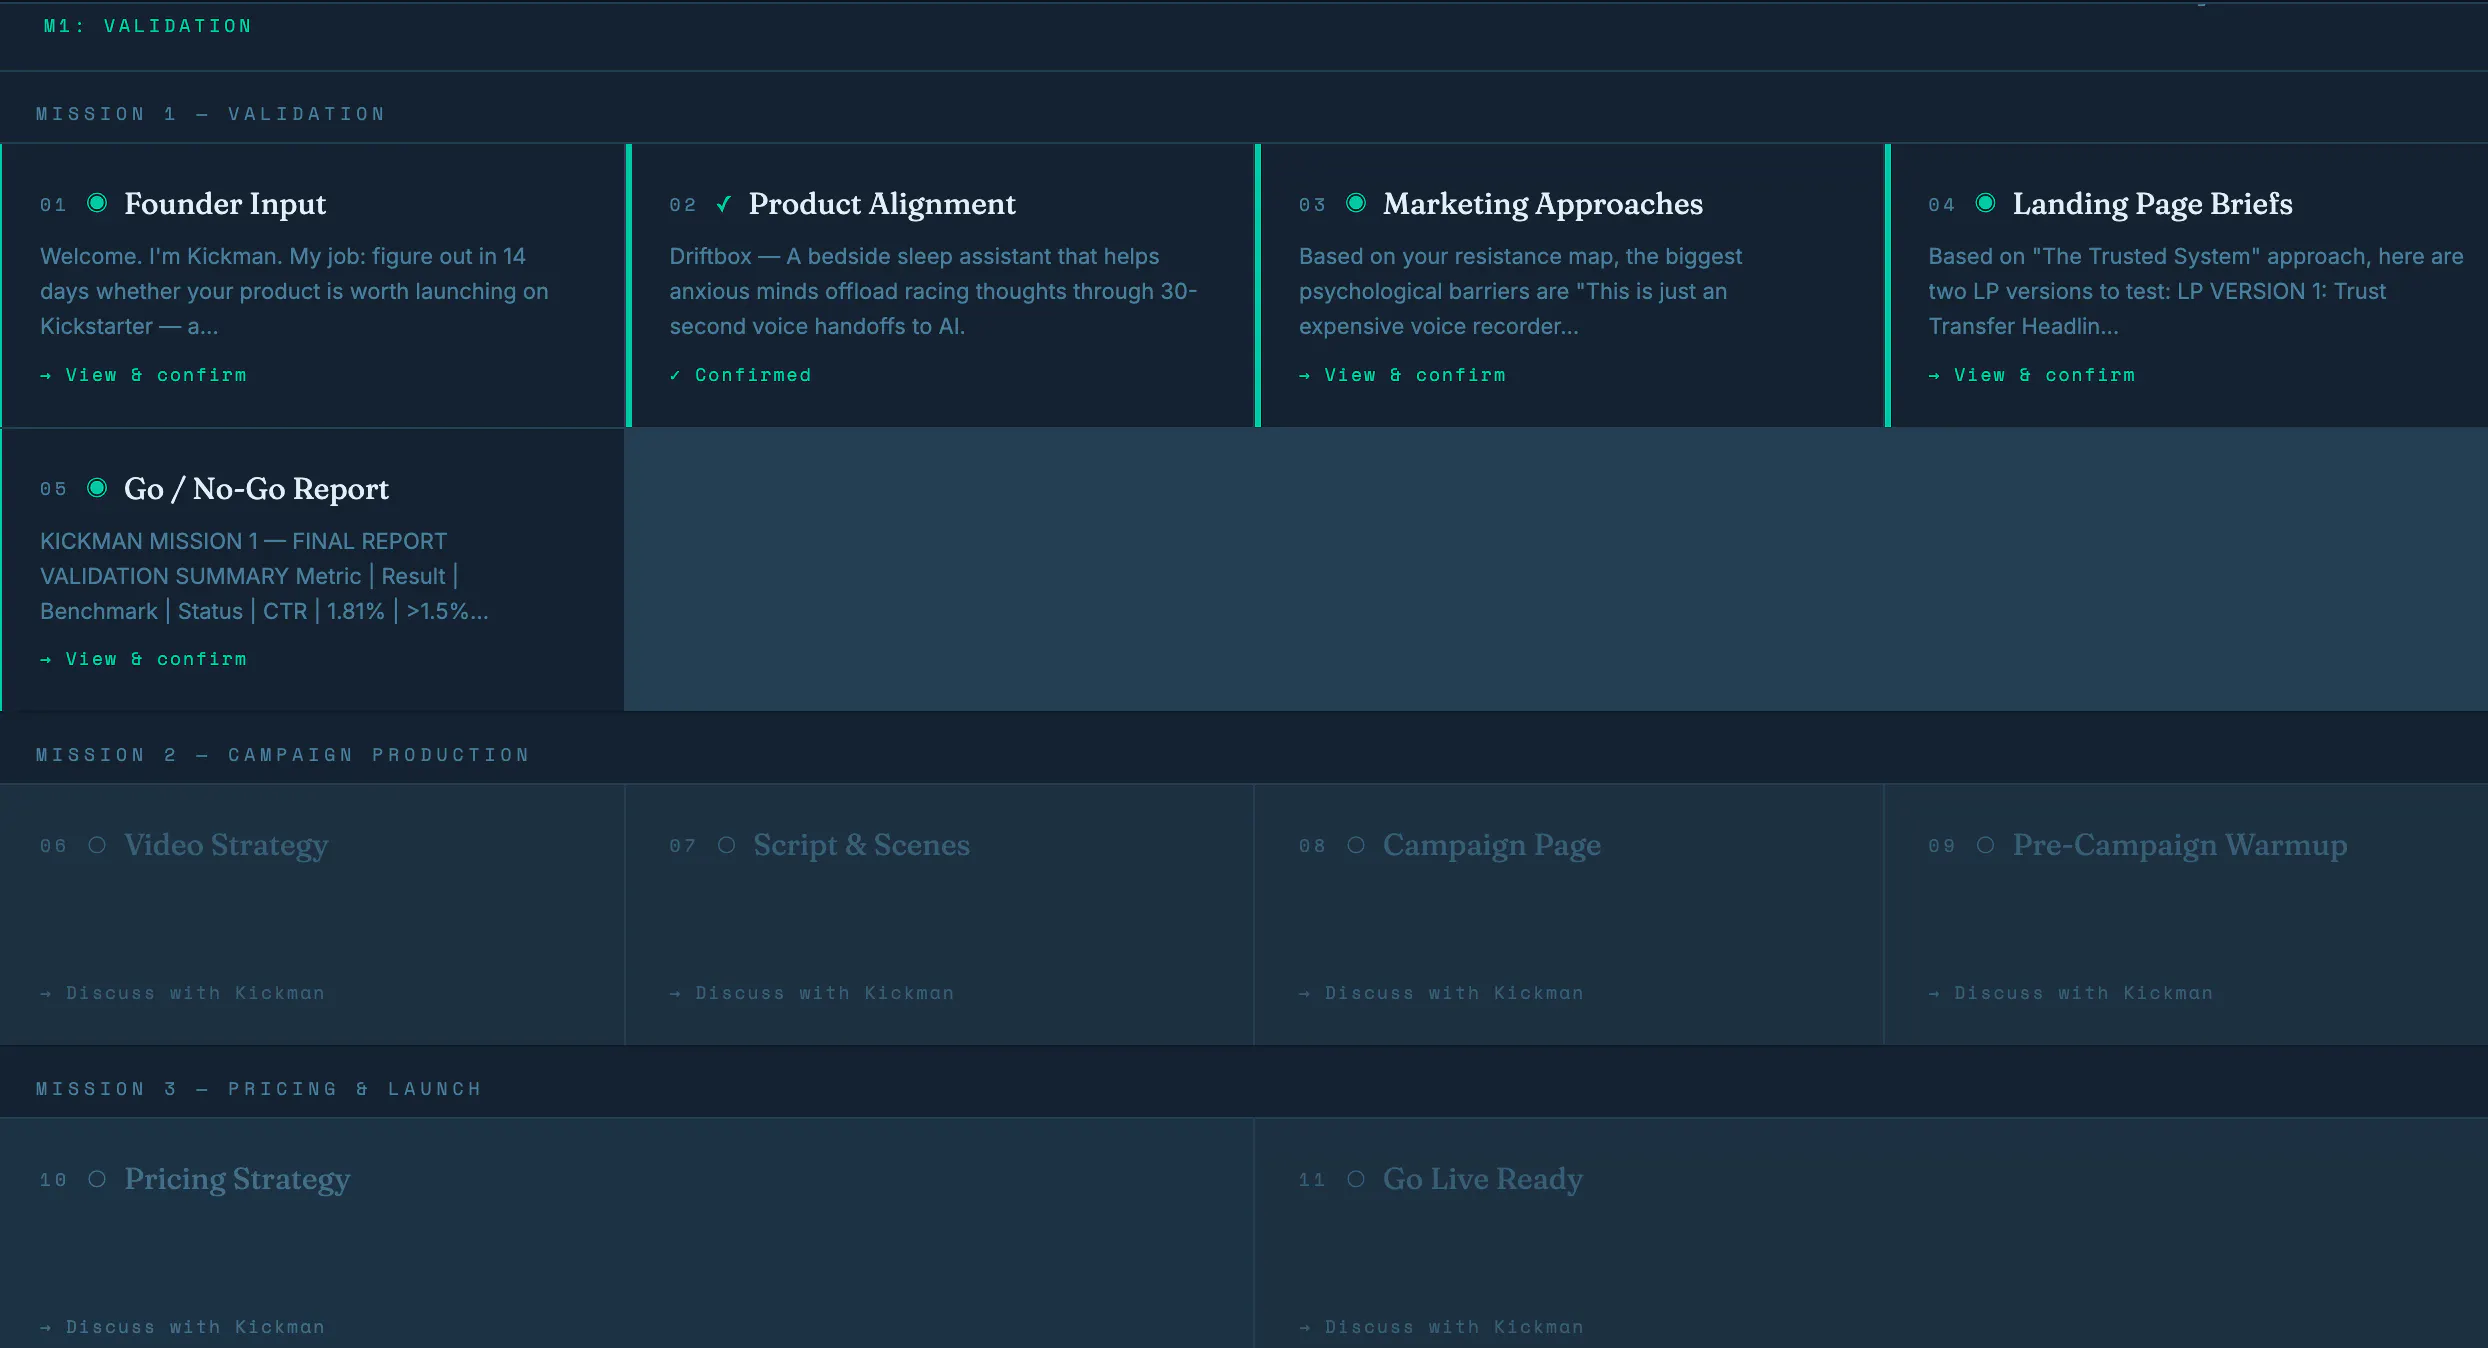Click the Kickman Mission 1 Final Report summary text
Image resolution: width=2488 pixels, height=1348 pixels.
264,576
